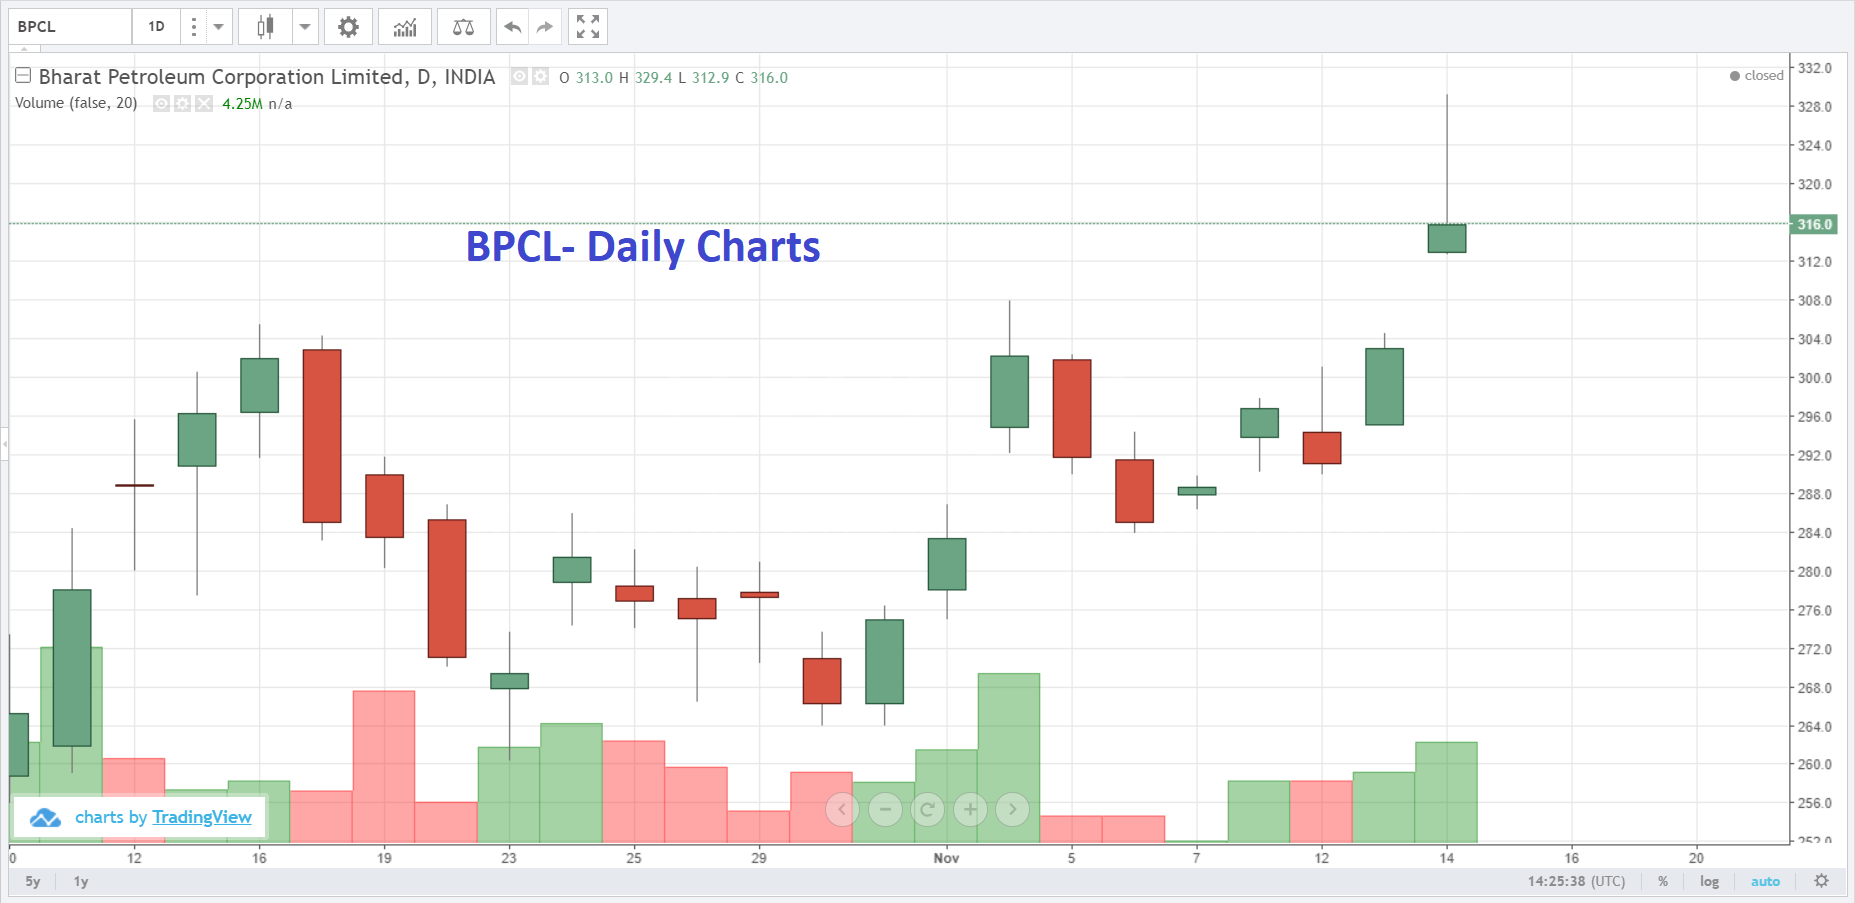Open the interval dropdown arrow
Screen dimensions: 1855x903
[x=218, y=27]
